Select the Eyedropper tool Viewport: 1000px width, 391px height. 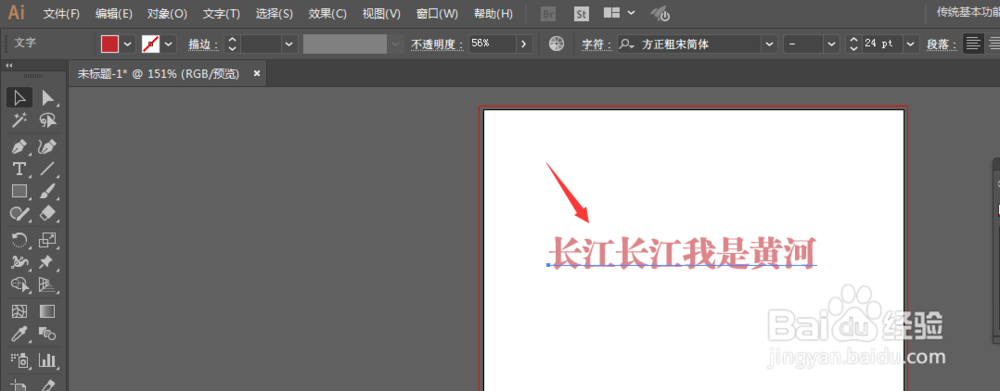coord(20,333)
